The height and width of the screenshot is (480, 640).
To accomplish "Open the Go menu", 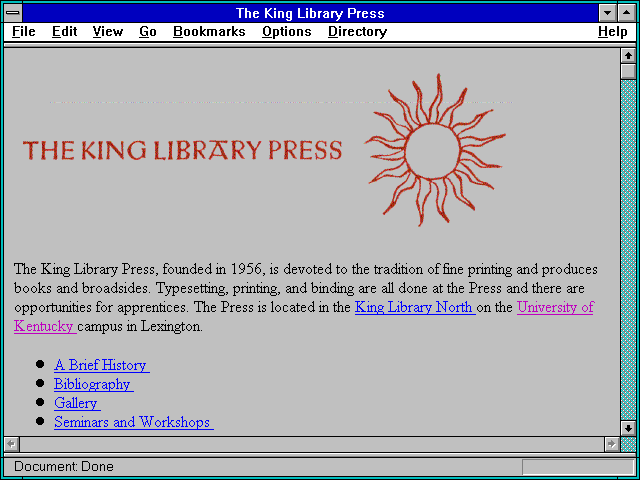I will (148, 32).
